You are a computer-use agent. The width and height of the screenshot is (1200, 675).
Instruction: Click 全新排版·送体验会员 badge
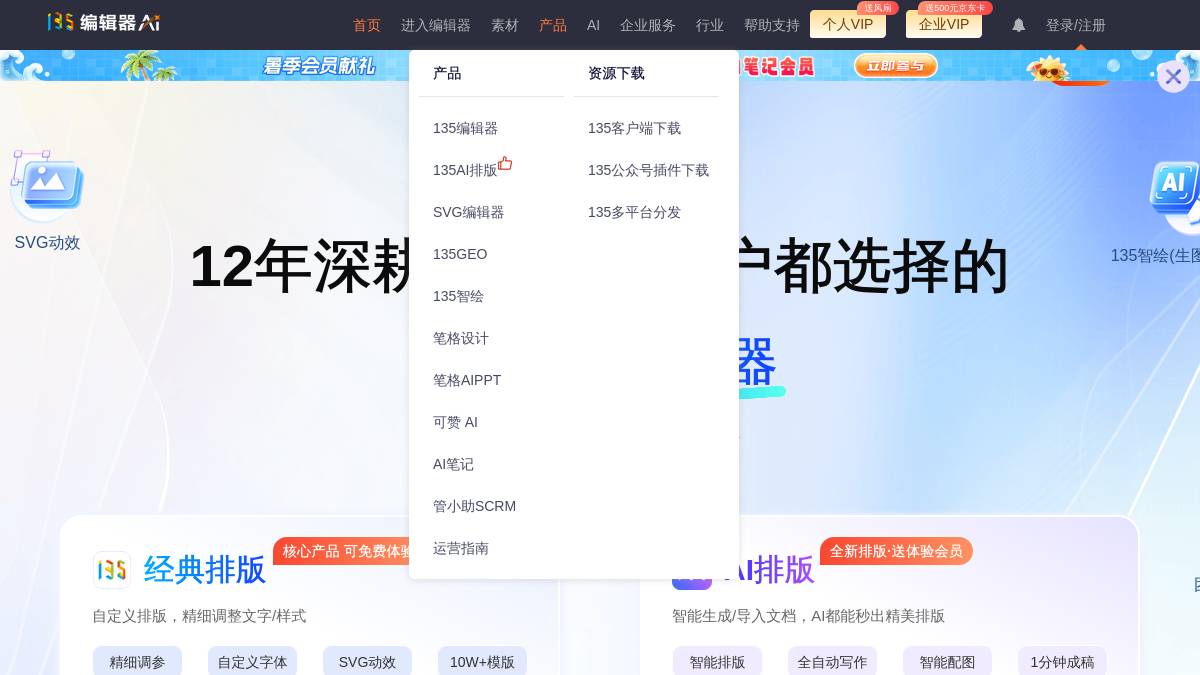point(896,551)
